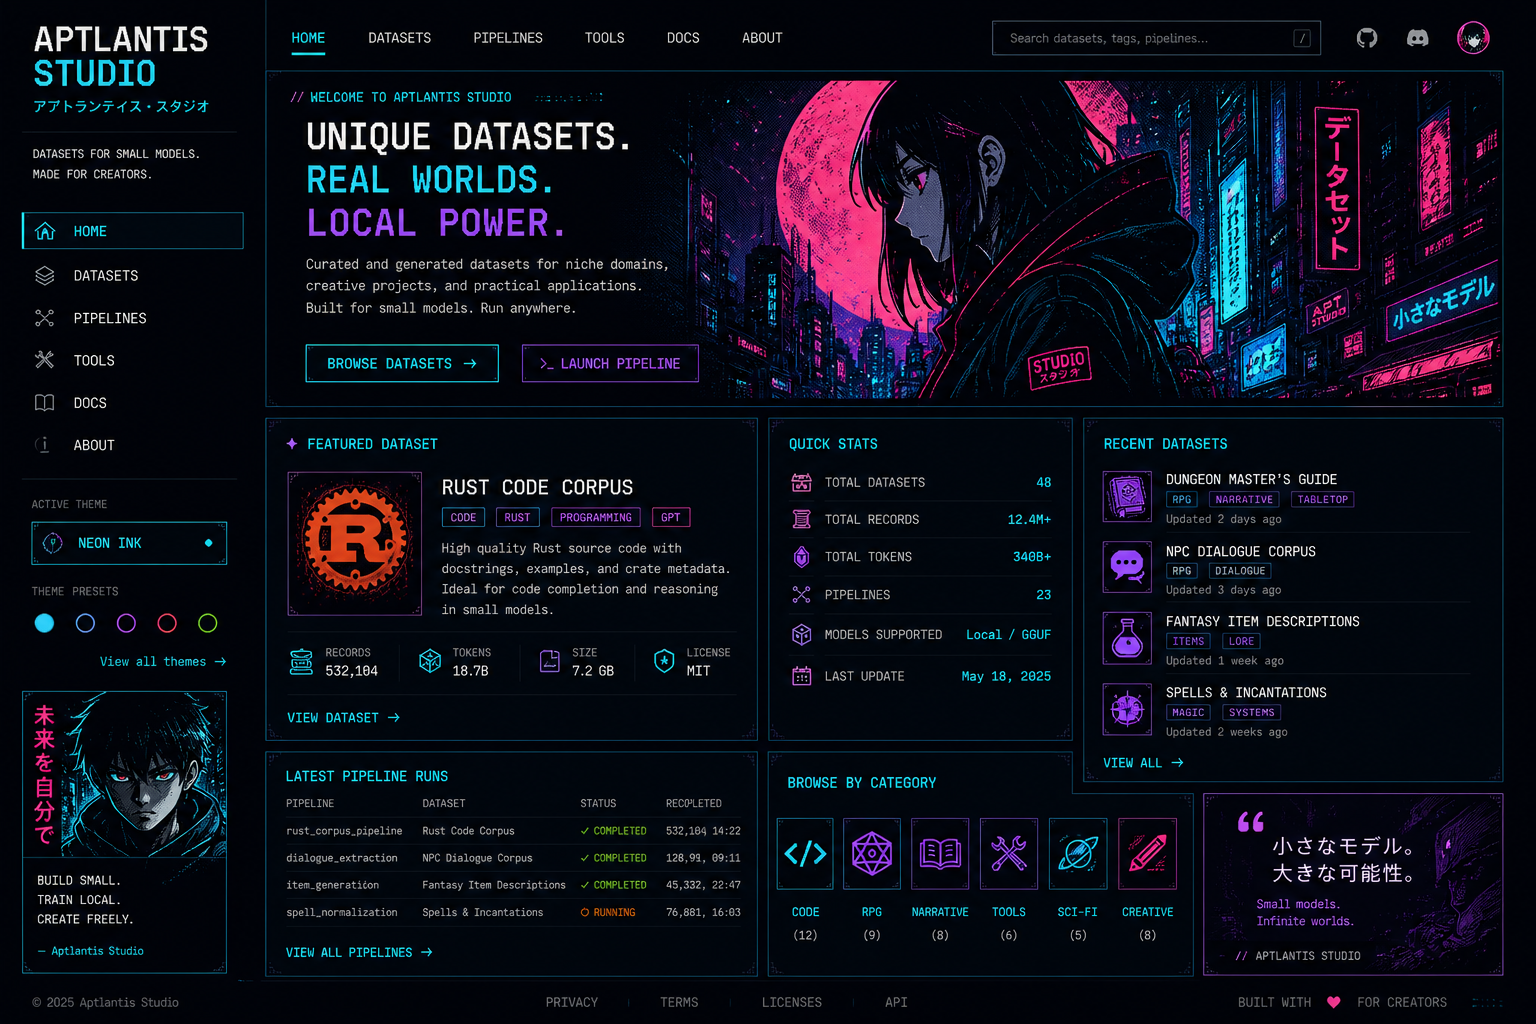This screenshot has height=1024, width=1536.
Task: Switch to the Tools top tab
Action: coord(604,38)
